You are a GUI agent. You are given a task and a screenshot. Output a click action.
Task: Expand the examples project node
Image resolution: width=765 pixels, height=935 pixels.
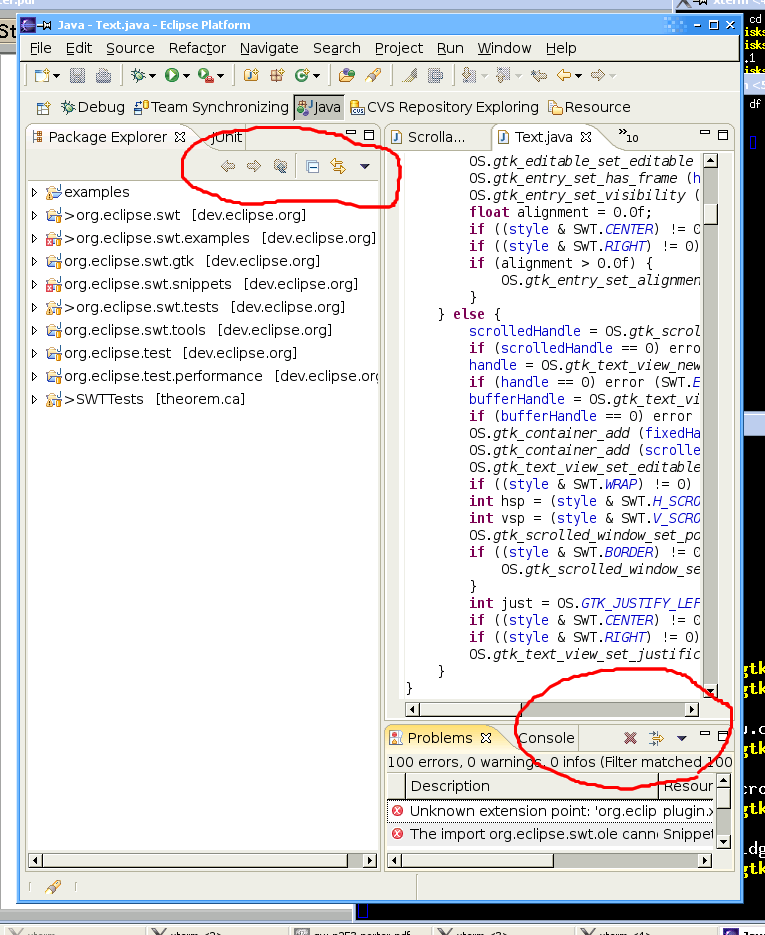click(x=34, y=192)
